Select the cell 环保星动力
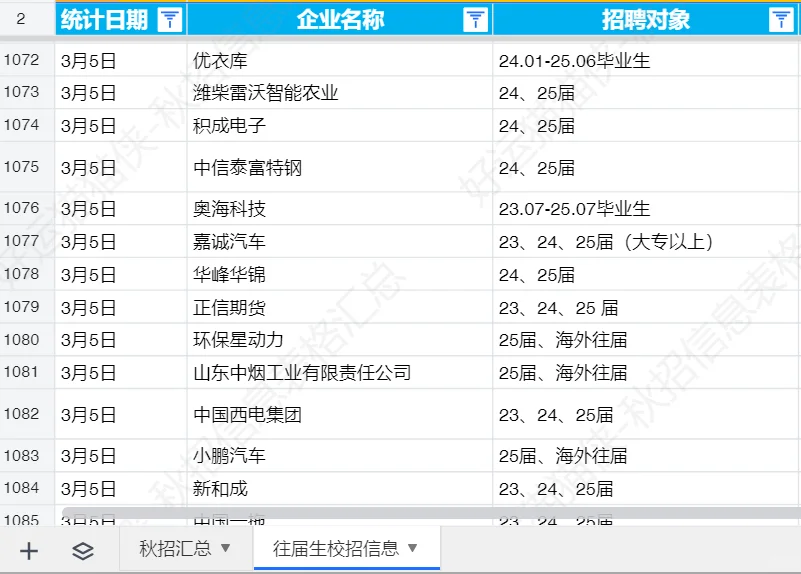Viewport: 801px width, 574px height. 340,340
